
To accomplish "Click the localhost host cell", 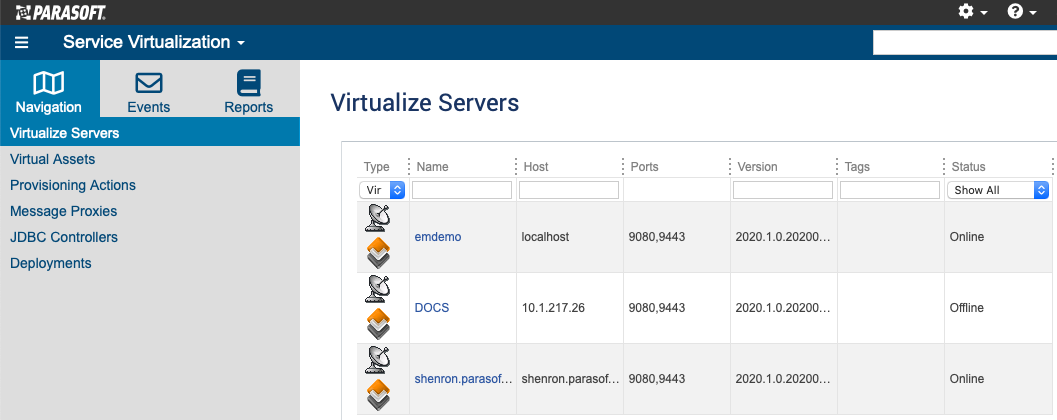I will pos(545,237).
